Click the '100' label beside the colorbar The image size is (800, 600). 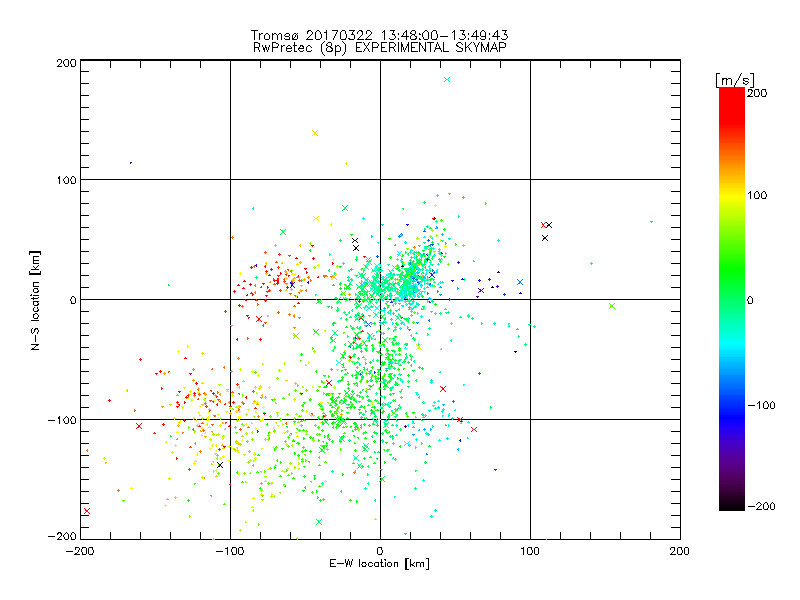[x=757, y=195]
